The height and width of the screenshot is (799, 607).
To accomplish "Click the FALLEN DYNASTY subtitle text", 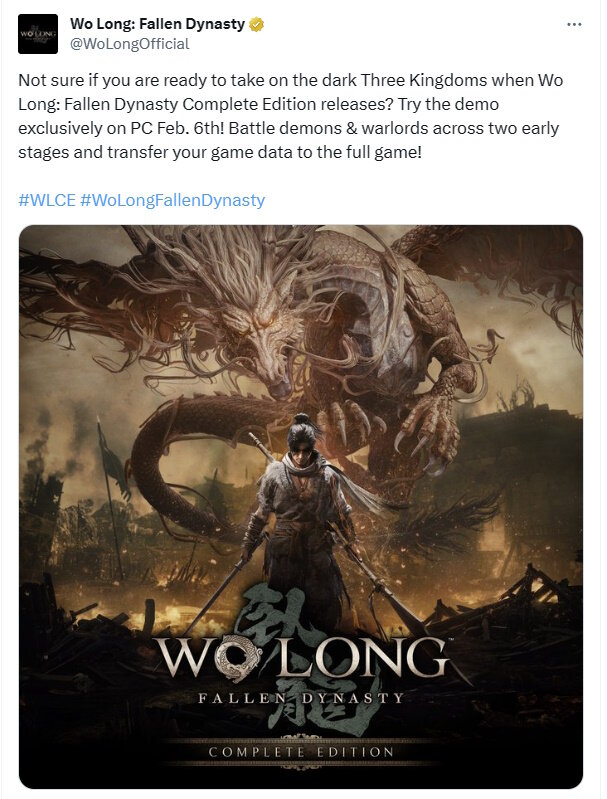I will (301, 698).
